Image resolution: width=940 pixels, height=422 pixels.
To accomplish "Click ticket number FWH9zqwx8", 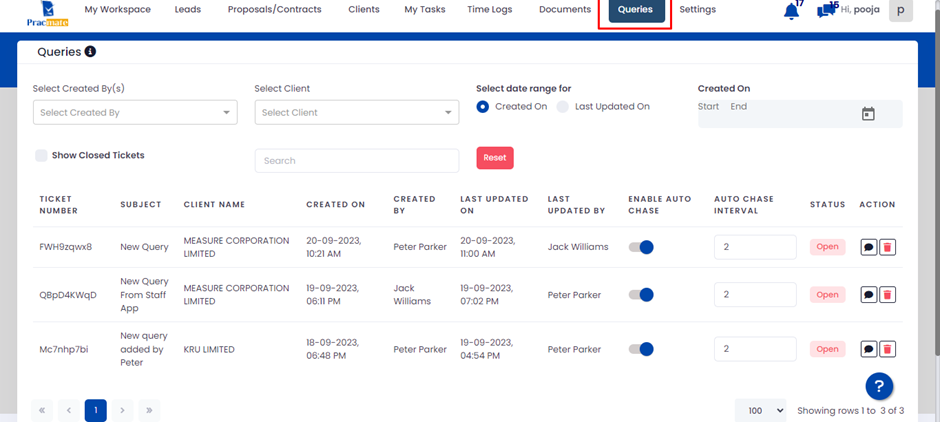I will coord(66,247).
